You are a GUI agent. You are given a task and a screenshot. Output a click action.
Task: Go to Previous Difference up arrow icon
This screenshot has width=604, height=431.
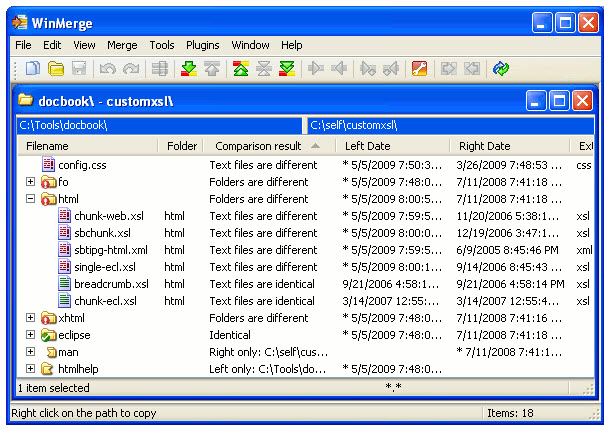(212, 69)
